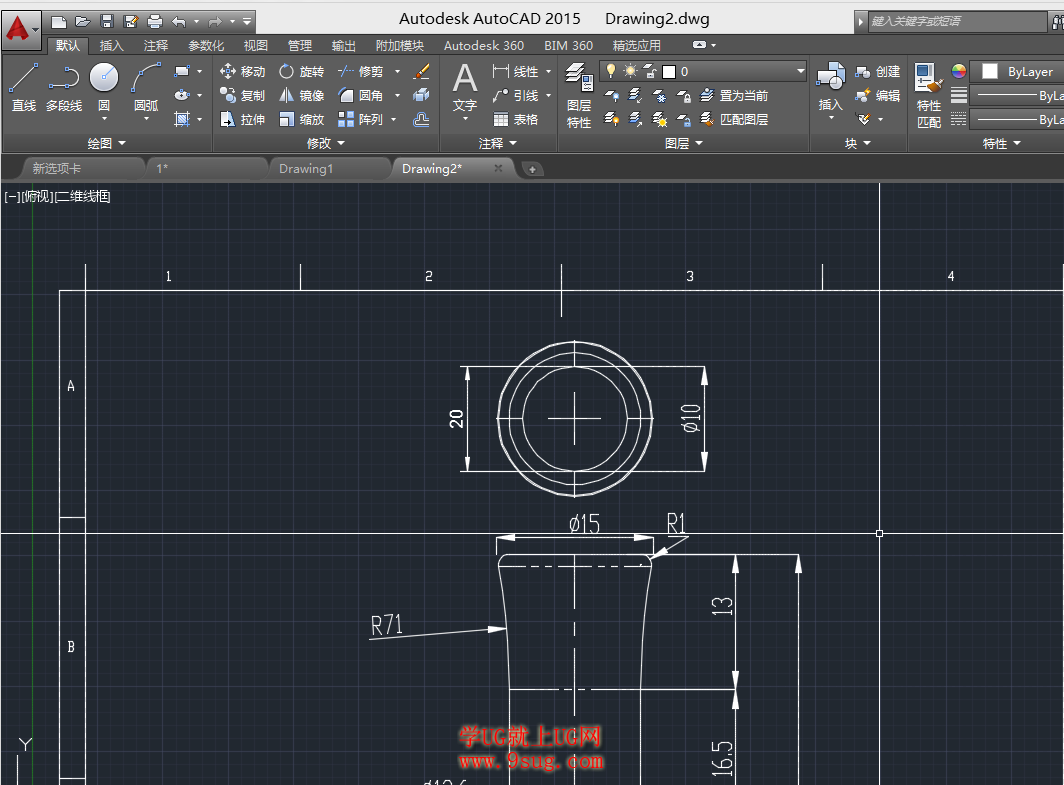Open the Output (输出) ribbon tab
The image size is (1064, 785).
343,45
